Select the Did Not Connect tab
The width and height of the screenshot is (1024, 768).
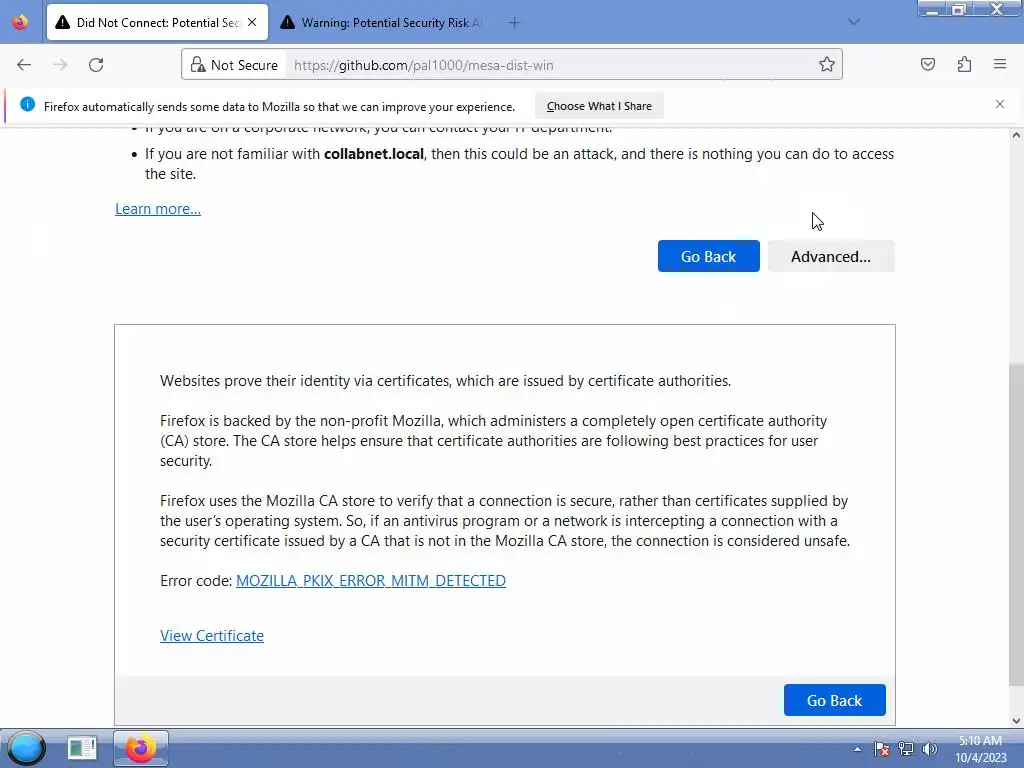click(157, 23)
